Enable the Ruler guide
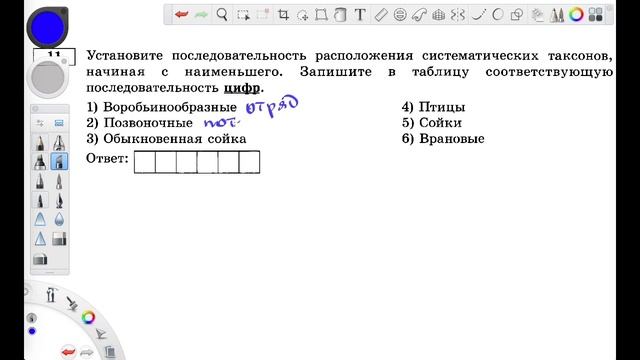640x360 pixels. pos(380,15)
